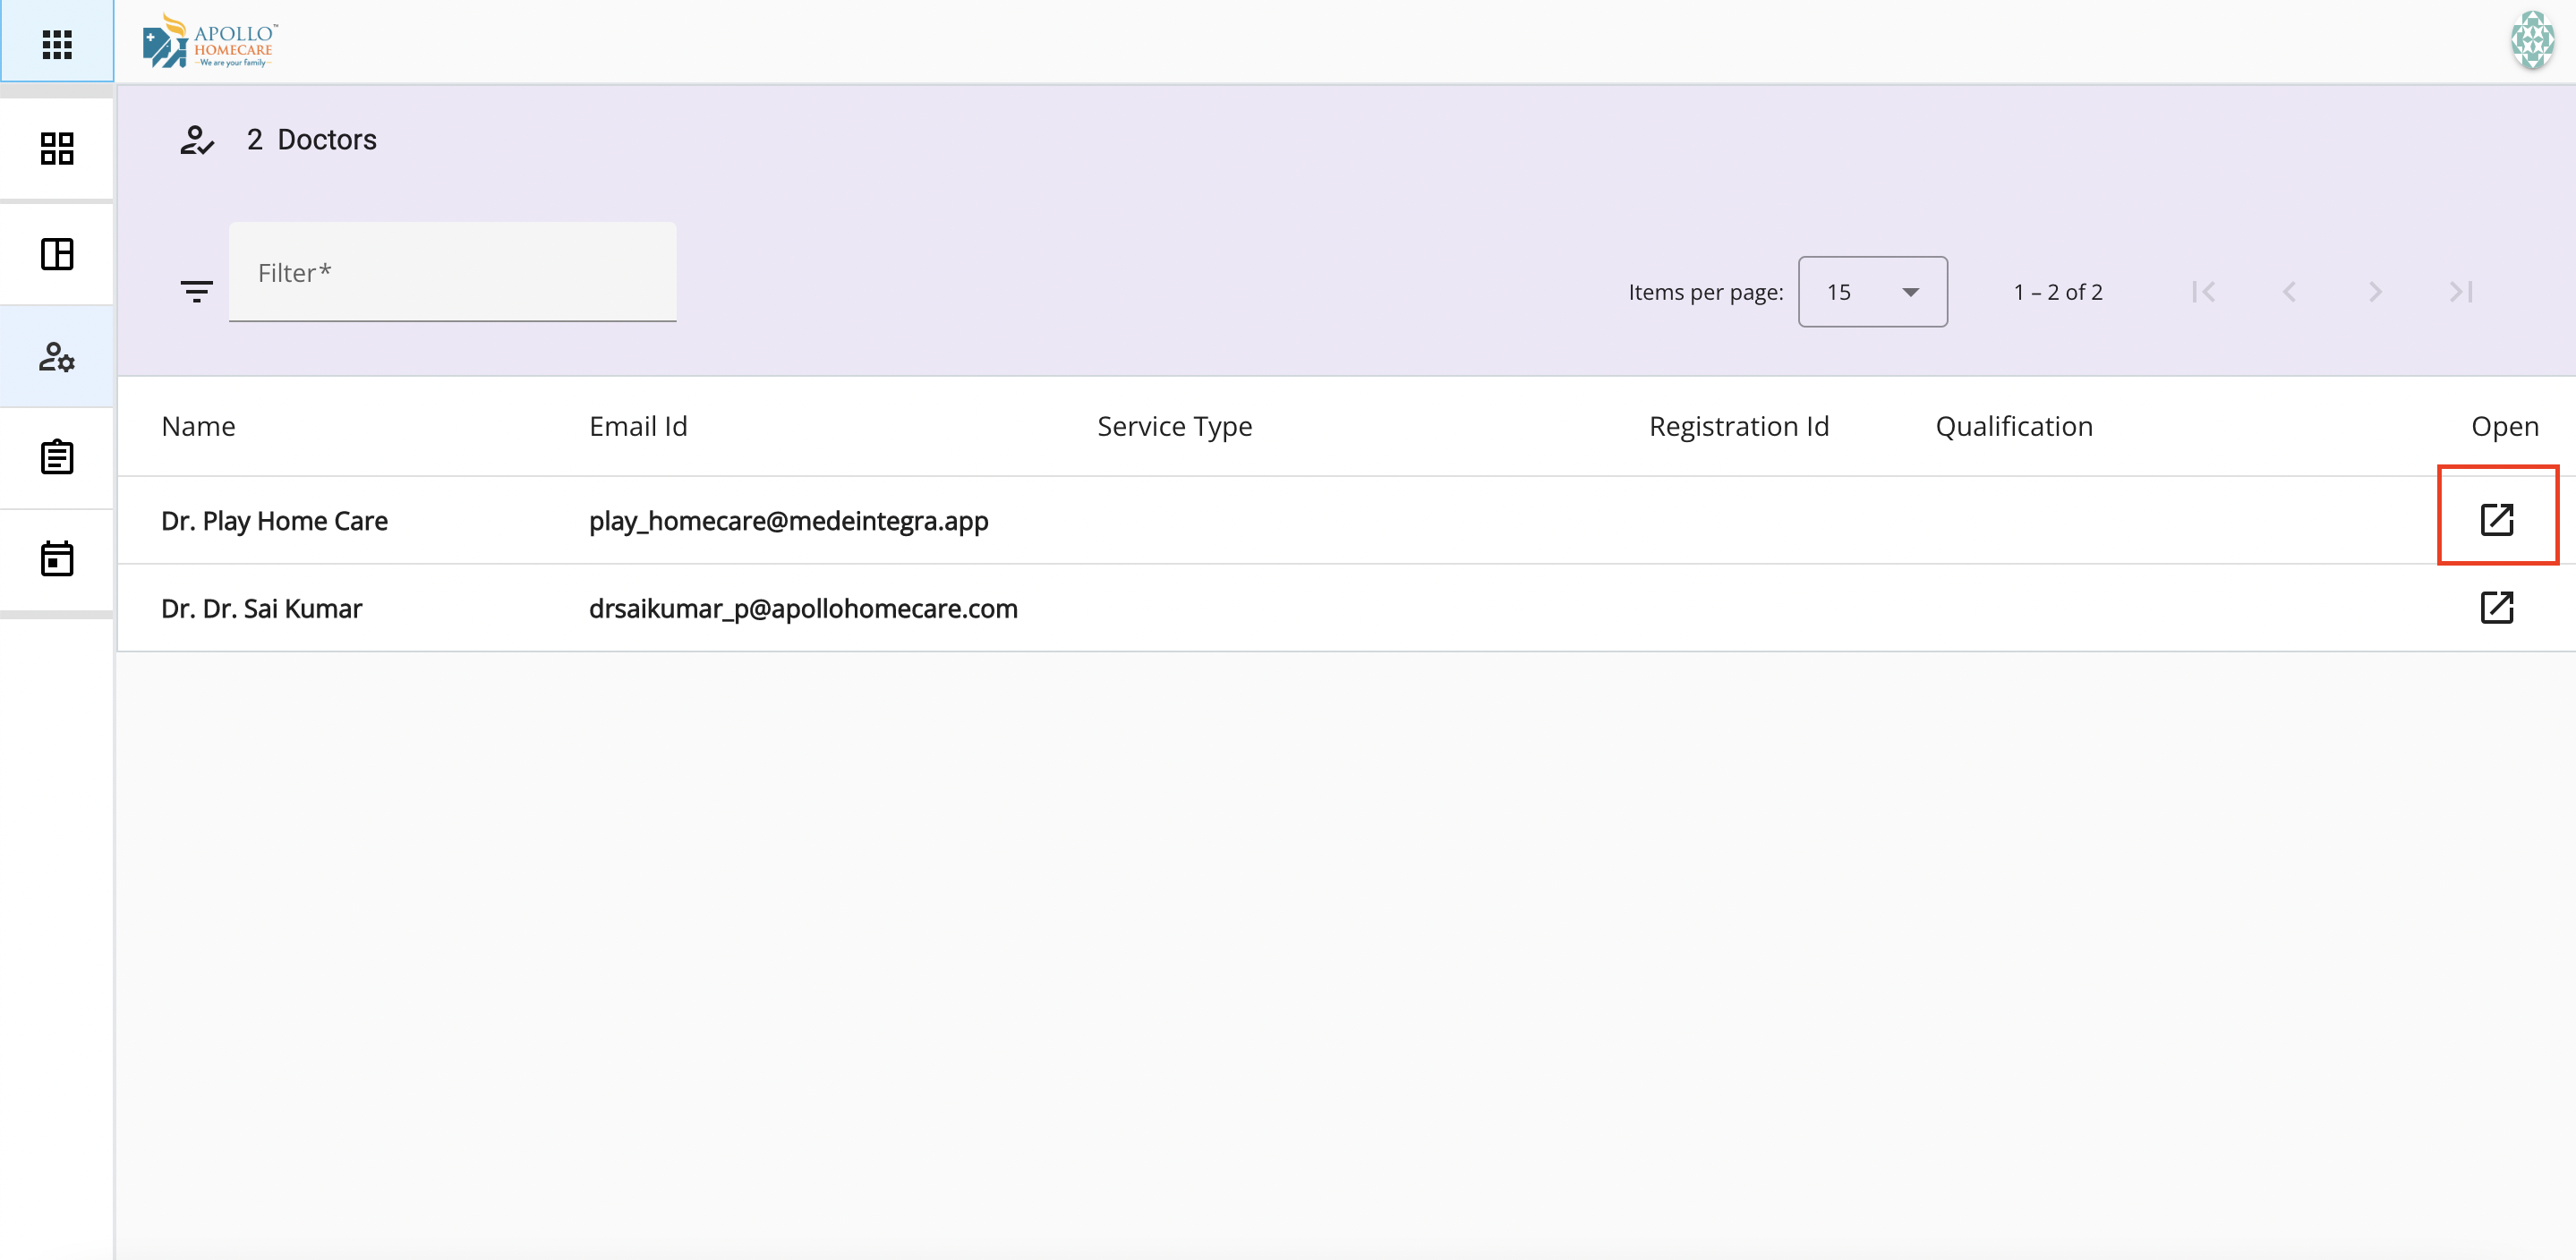Open the dashboard tiles sidebar icon

[57, 149]
